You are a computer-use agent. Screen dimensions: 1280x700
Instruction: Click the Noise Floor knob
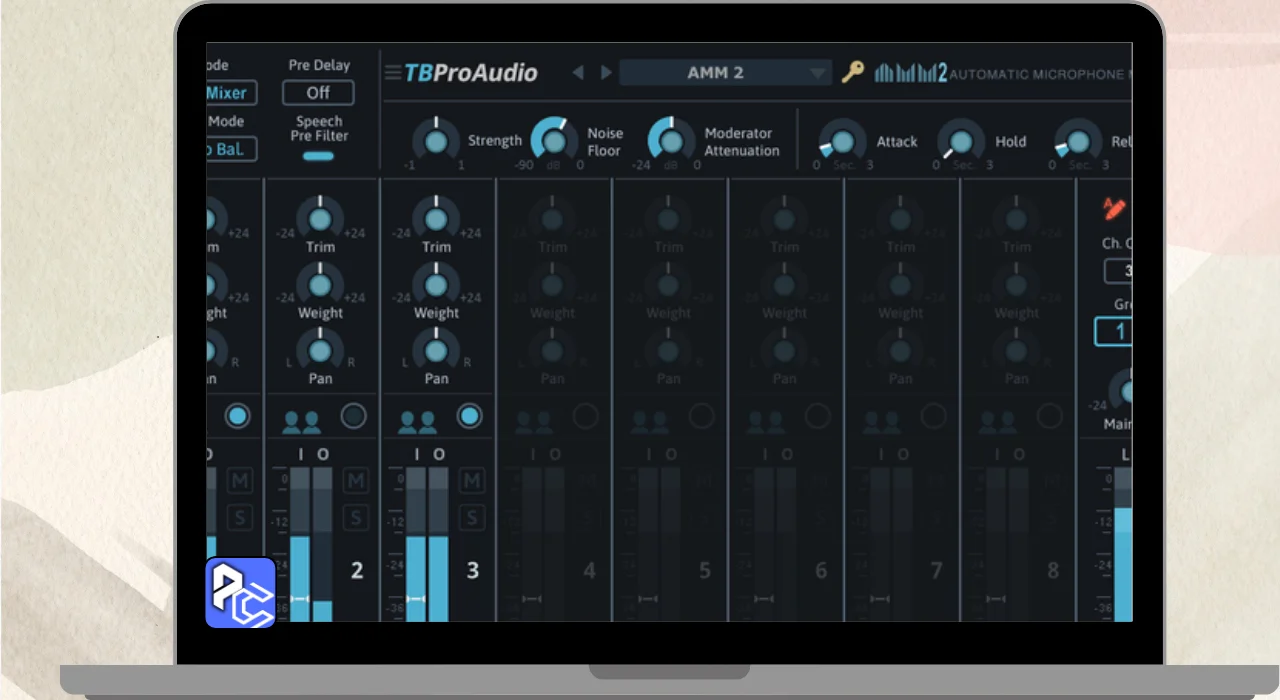coord(554,141)
